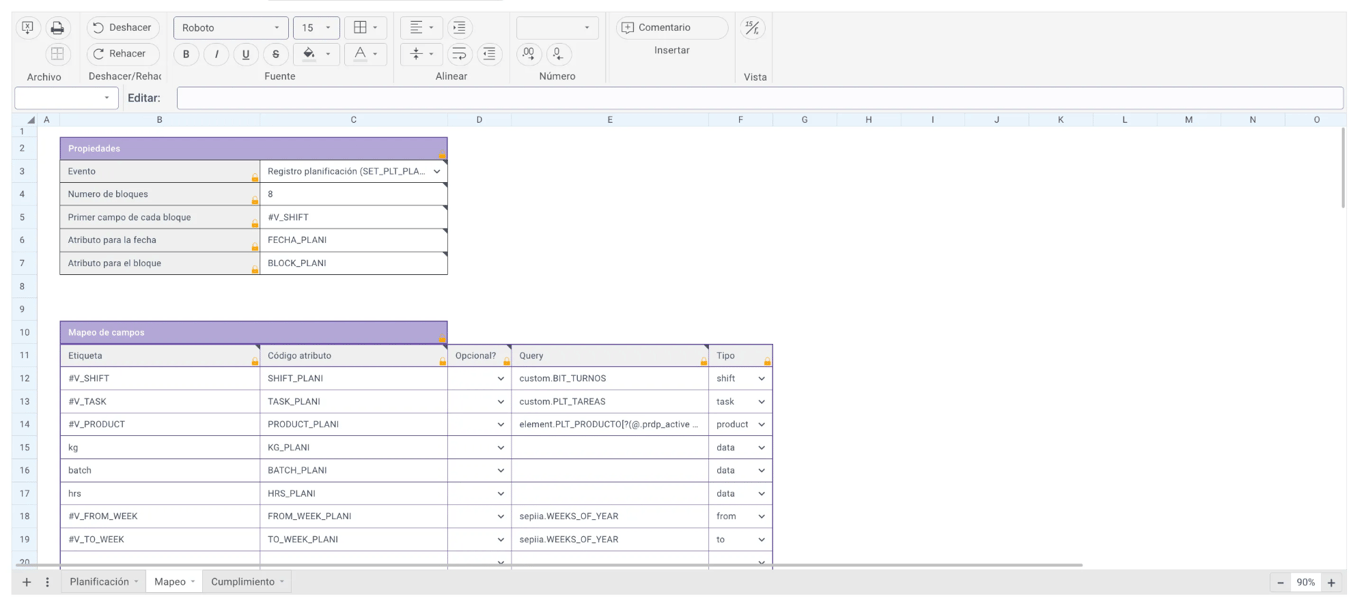Toggle text wrap

460,54
